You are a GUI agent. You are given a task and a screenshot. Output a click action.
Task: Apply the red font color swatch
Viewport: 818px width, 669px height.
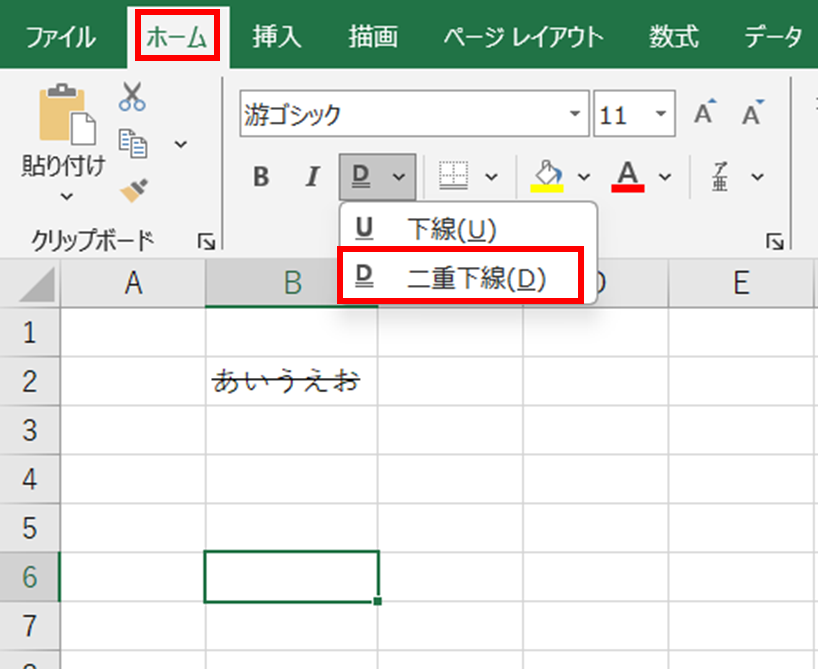[628, 177]
